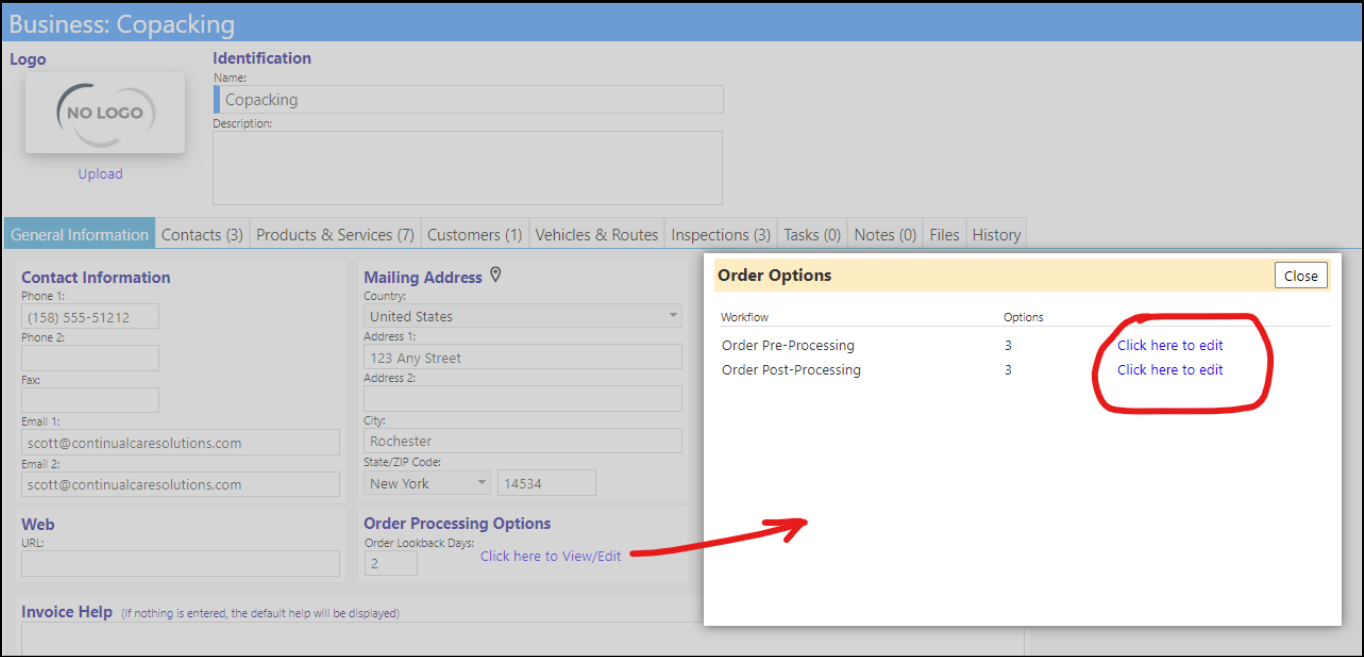Select the Vehicles & Routes tab
The height and width of the screenshot is (657, 1364).
click(597, 235)
